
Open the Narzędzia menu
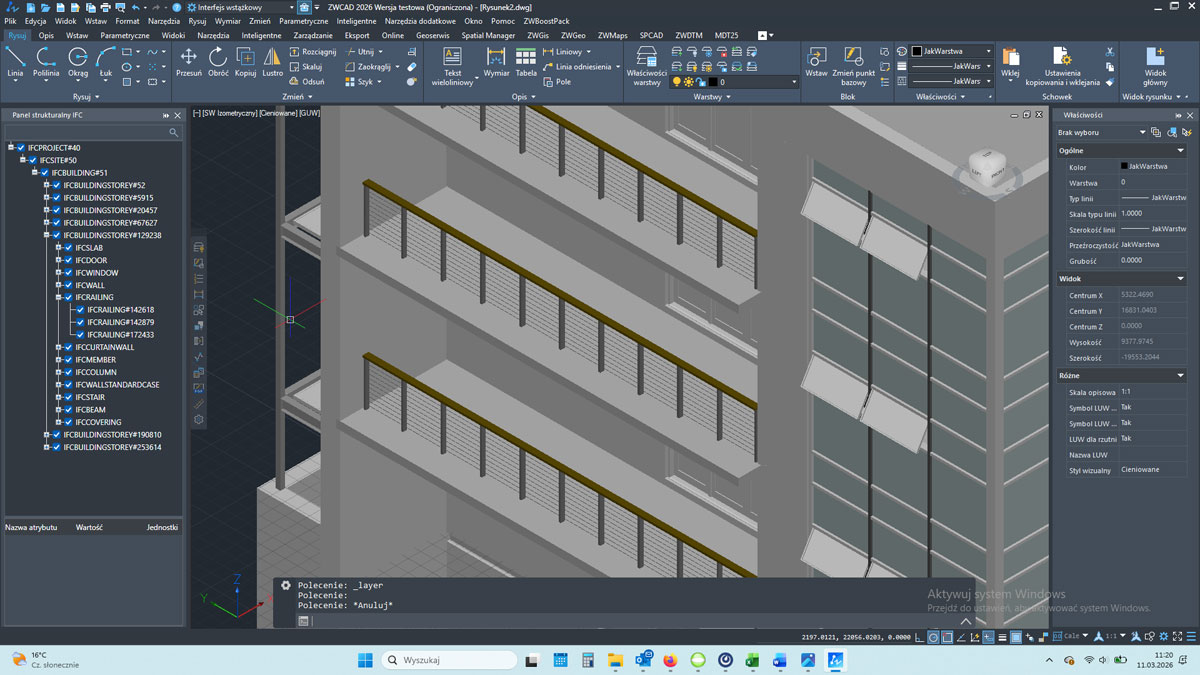click(164, 21)
